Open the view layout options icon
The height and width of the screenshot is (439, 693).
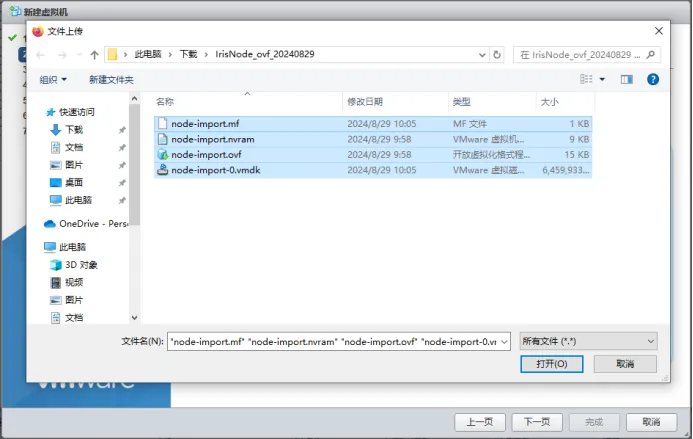click(x=586, y=79)
